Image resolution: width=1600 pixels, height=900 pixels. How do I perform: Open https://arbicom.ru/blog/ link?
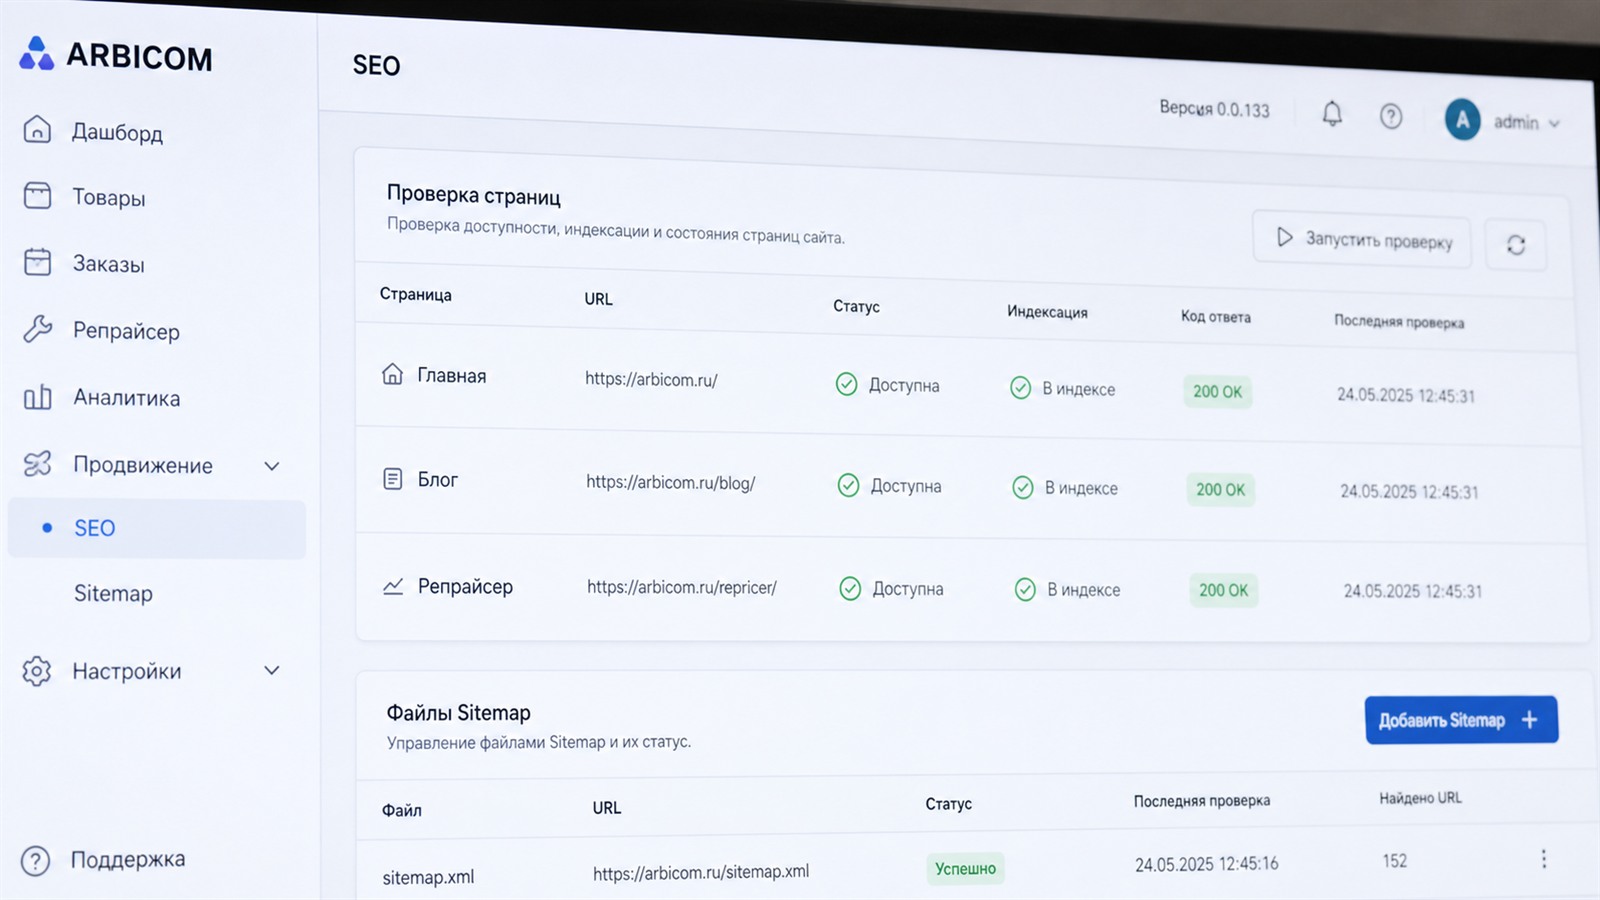point(671,482)
